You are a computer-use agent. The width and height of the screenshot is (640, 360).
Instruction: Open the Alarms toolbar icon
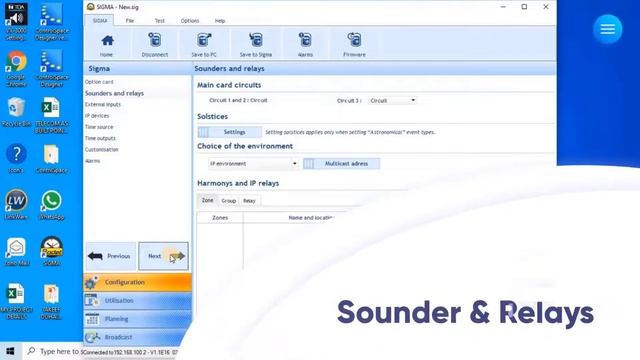(305, 44)
